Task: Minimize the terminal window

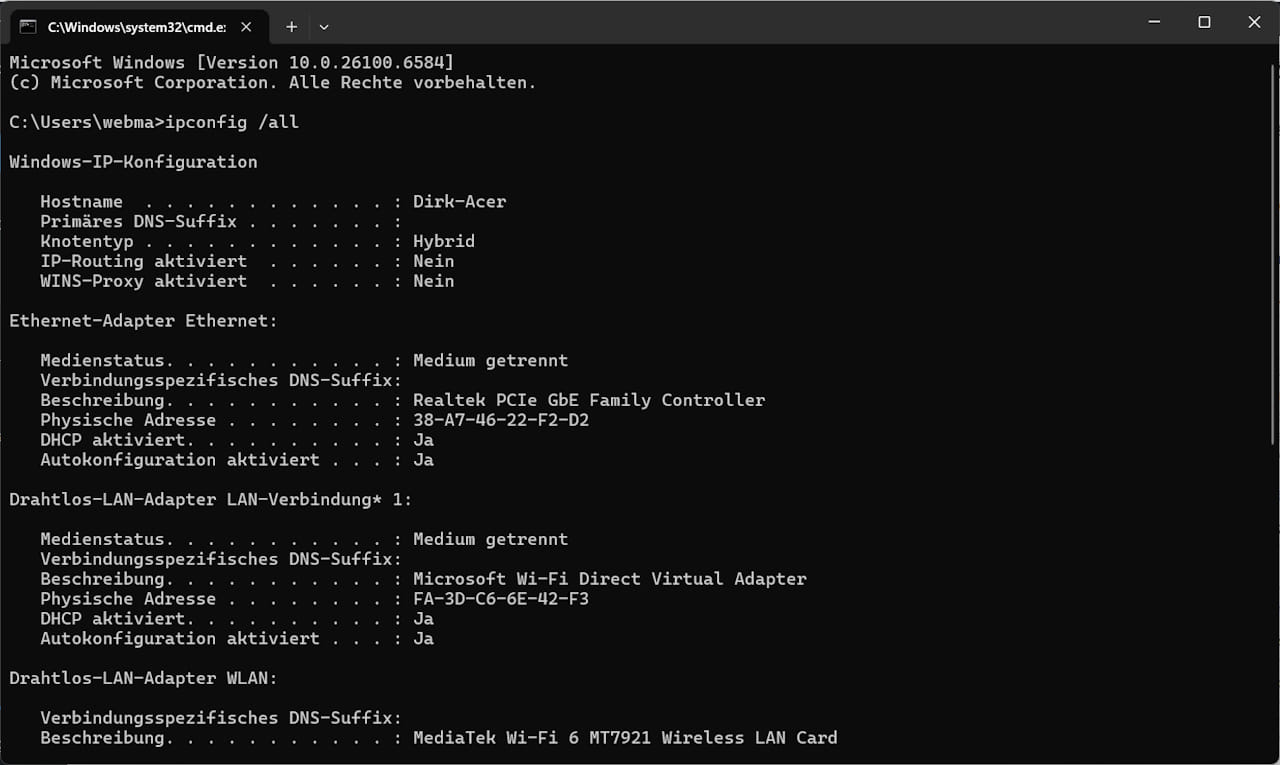Action: (x=1154, y=22)
